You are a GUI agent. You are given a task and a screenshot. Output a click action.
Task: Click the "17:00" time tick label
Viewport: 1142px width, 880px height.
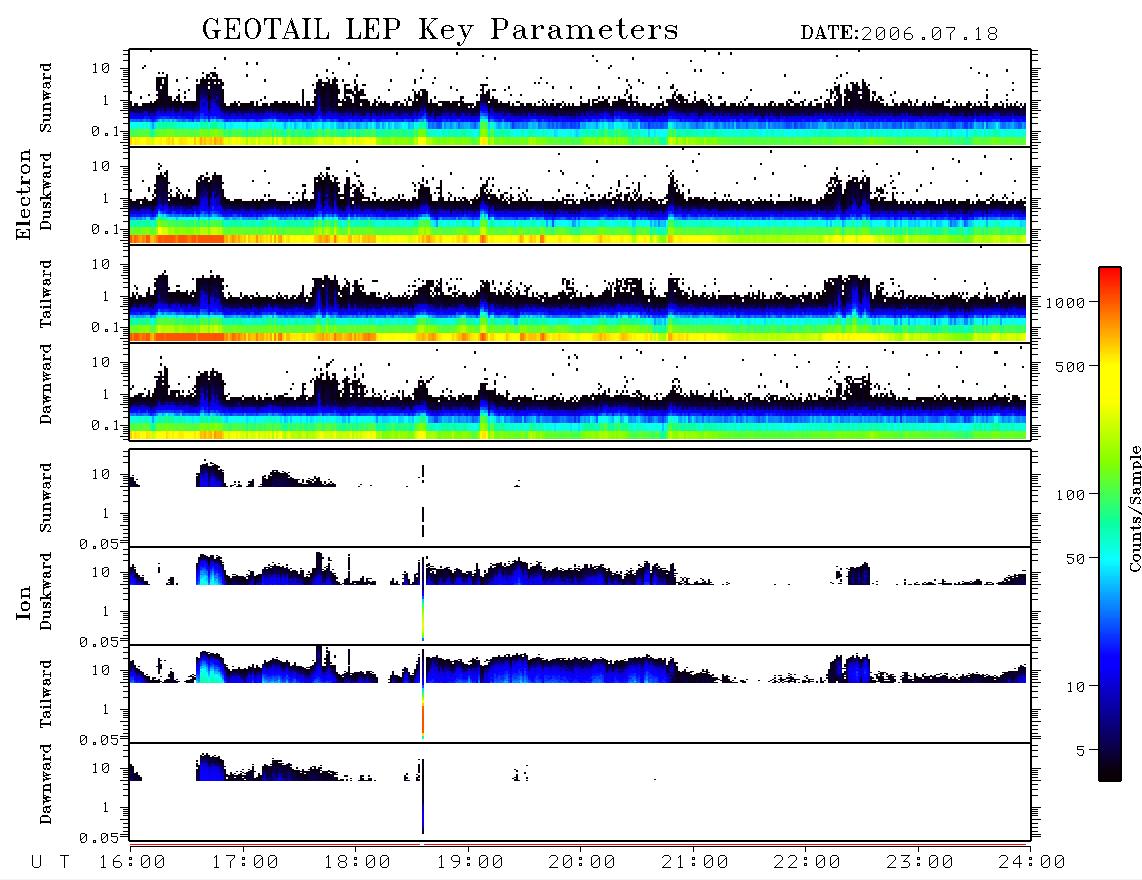245,863
